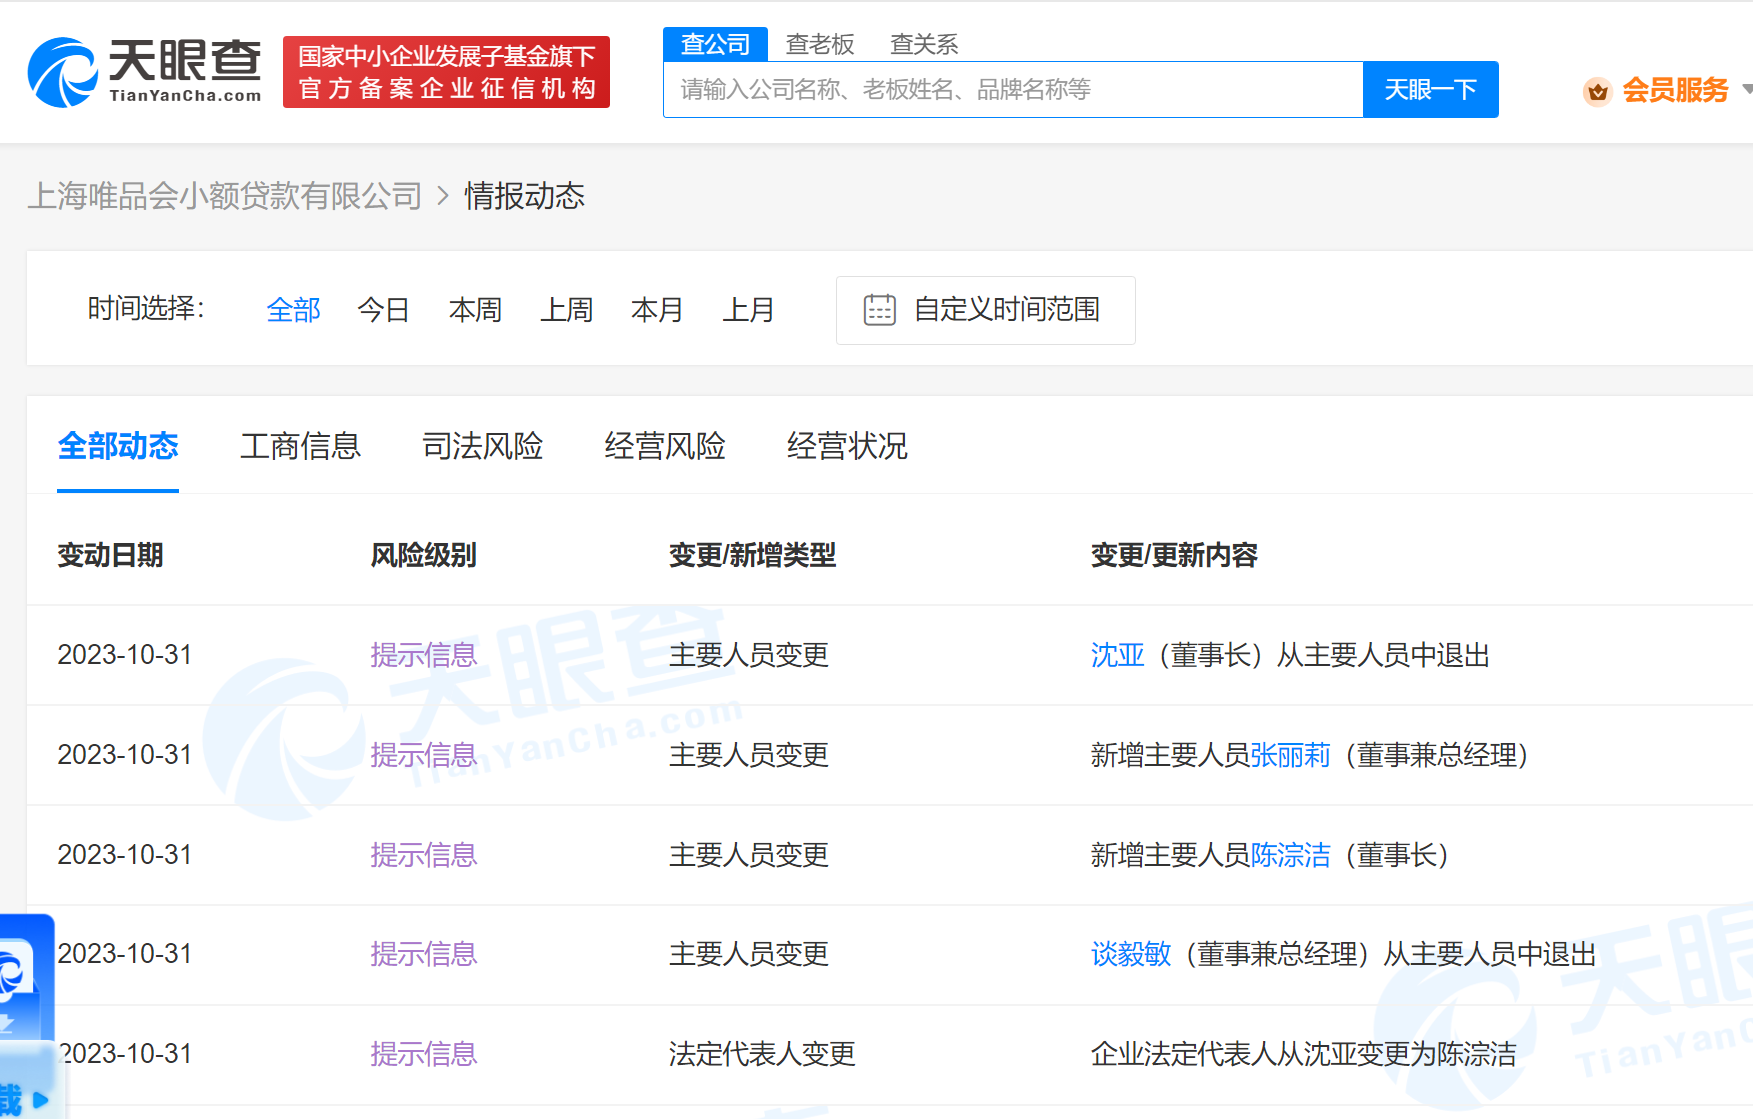Click the 变更/更新内容 column header

(1174, 555)
